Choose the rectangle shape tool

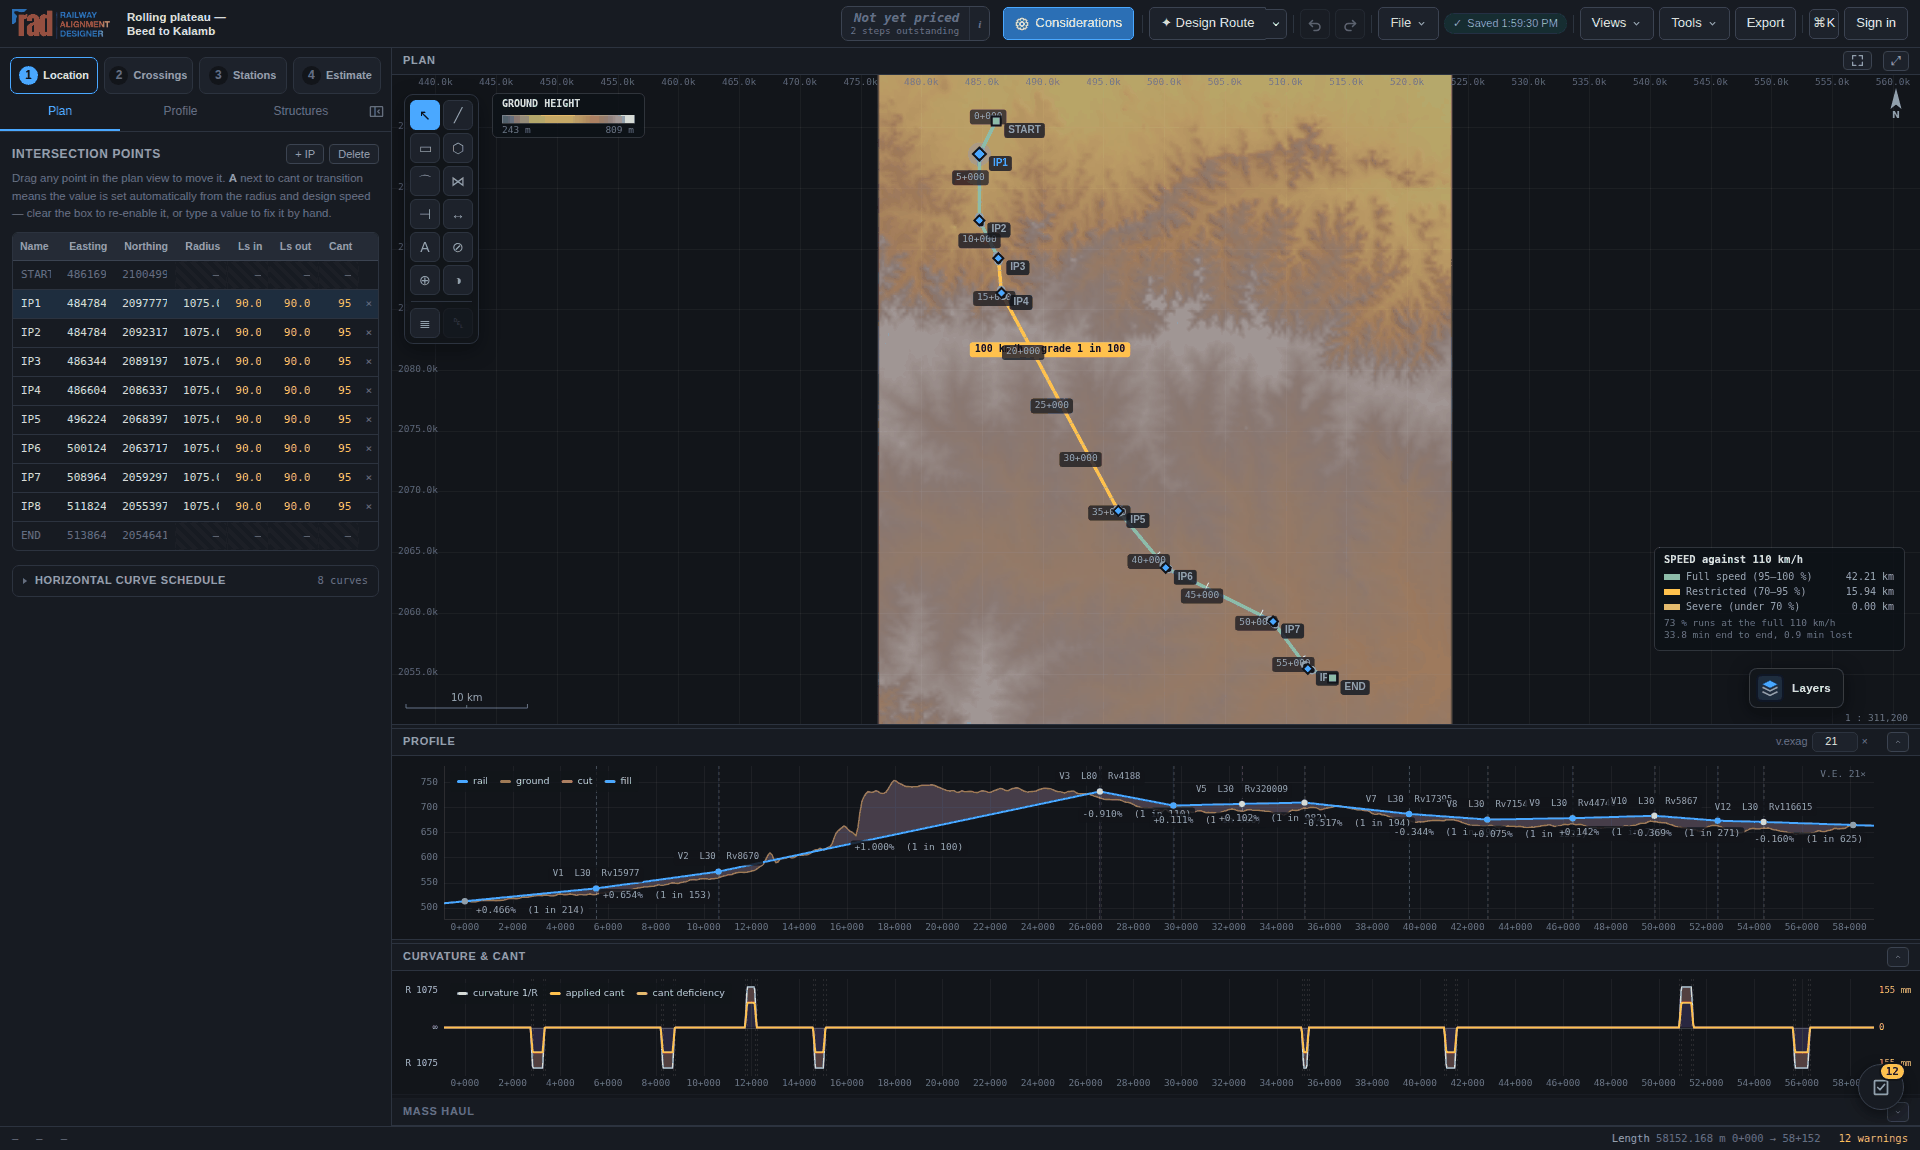coord(425,148)
